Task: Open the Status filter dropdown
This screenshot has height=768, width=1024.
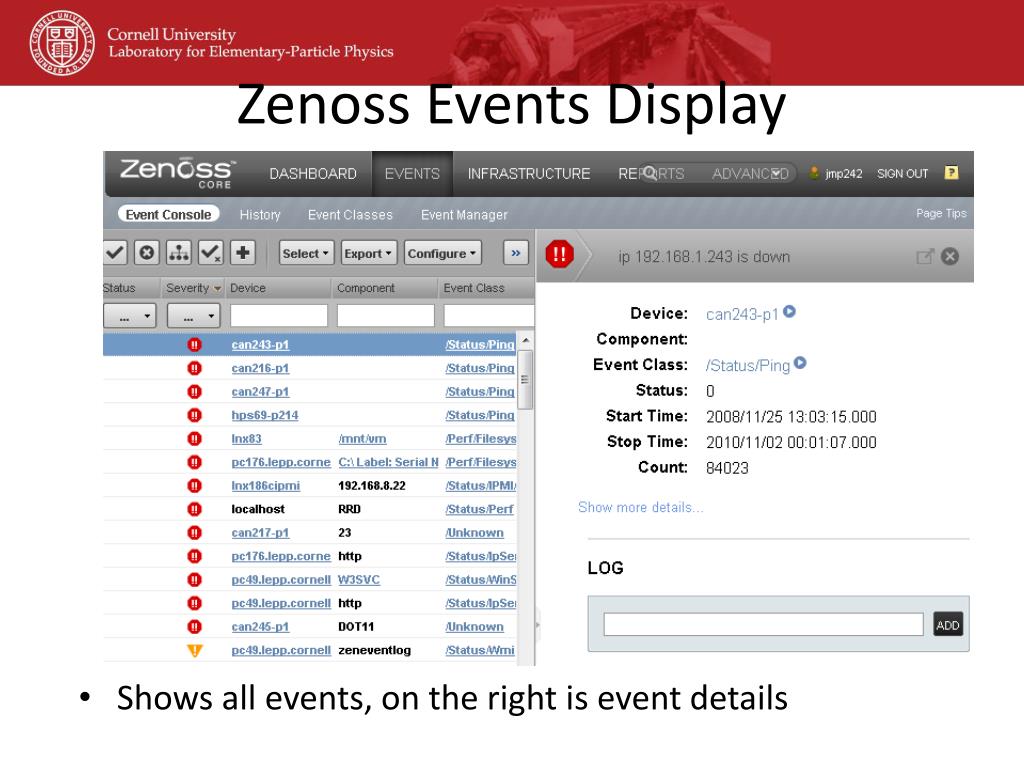Action: coord(130,316)
